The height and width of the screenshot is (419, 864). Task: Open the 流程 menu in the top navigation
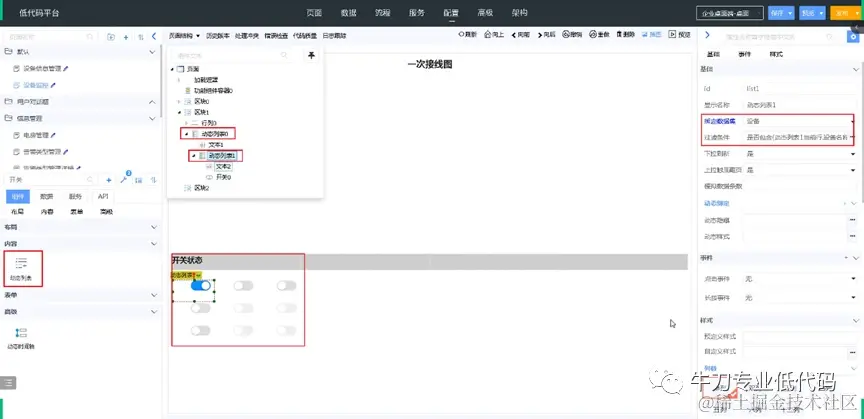382,13
